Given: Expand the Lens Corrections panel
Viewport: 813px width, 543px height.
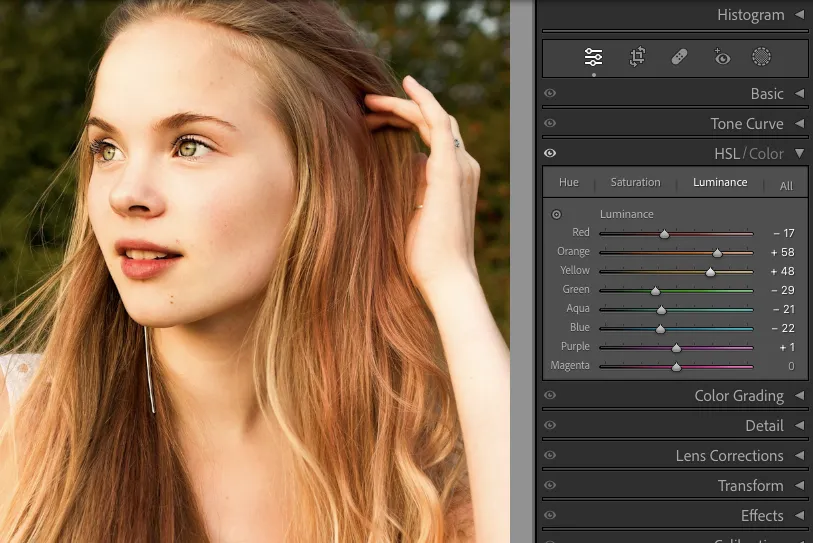Looking at the screenshot, I should point(799,456).
